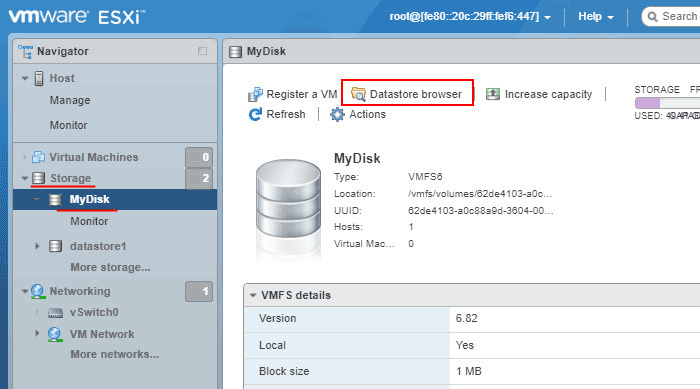Open More networks... link
Screen dimensions: 700x389
tap(115, 354)
